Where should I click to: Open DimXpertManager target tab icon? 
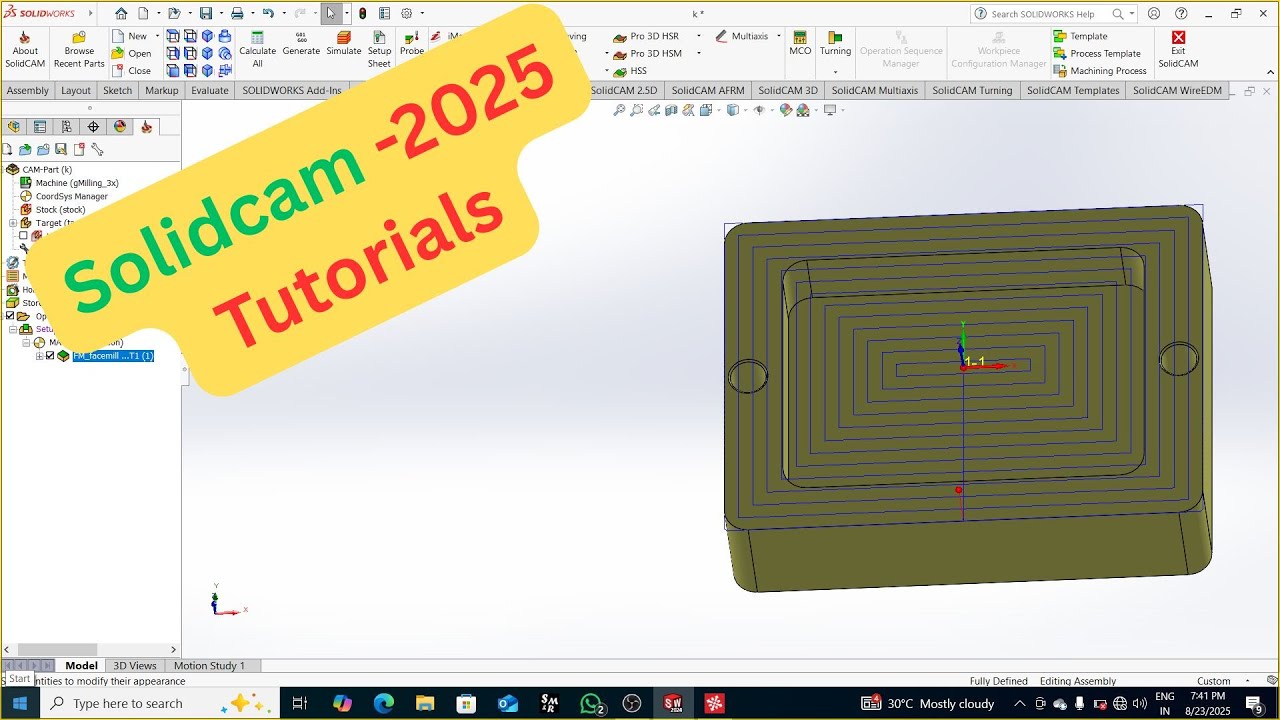click(x=93, y=127)
